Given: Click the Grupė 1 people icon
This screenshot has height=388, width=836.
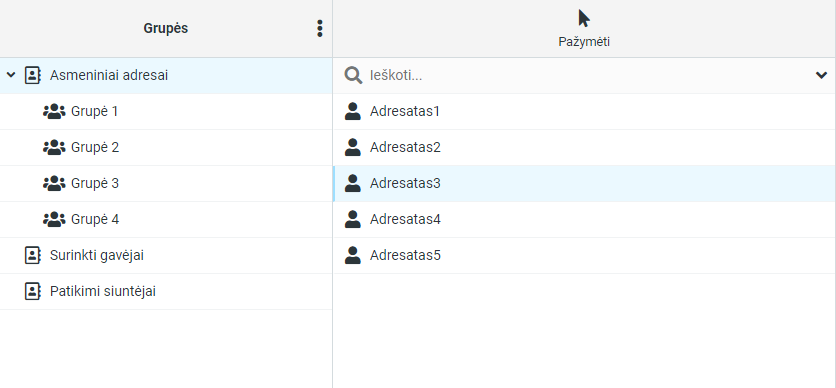Looking at the screenshot, I should pyautogui.click(x=54, y=111).
